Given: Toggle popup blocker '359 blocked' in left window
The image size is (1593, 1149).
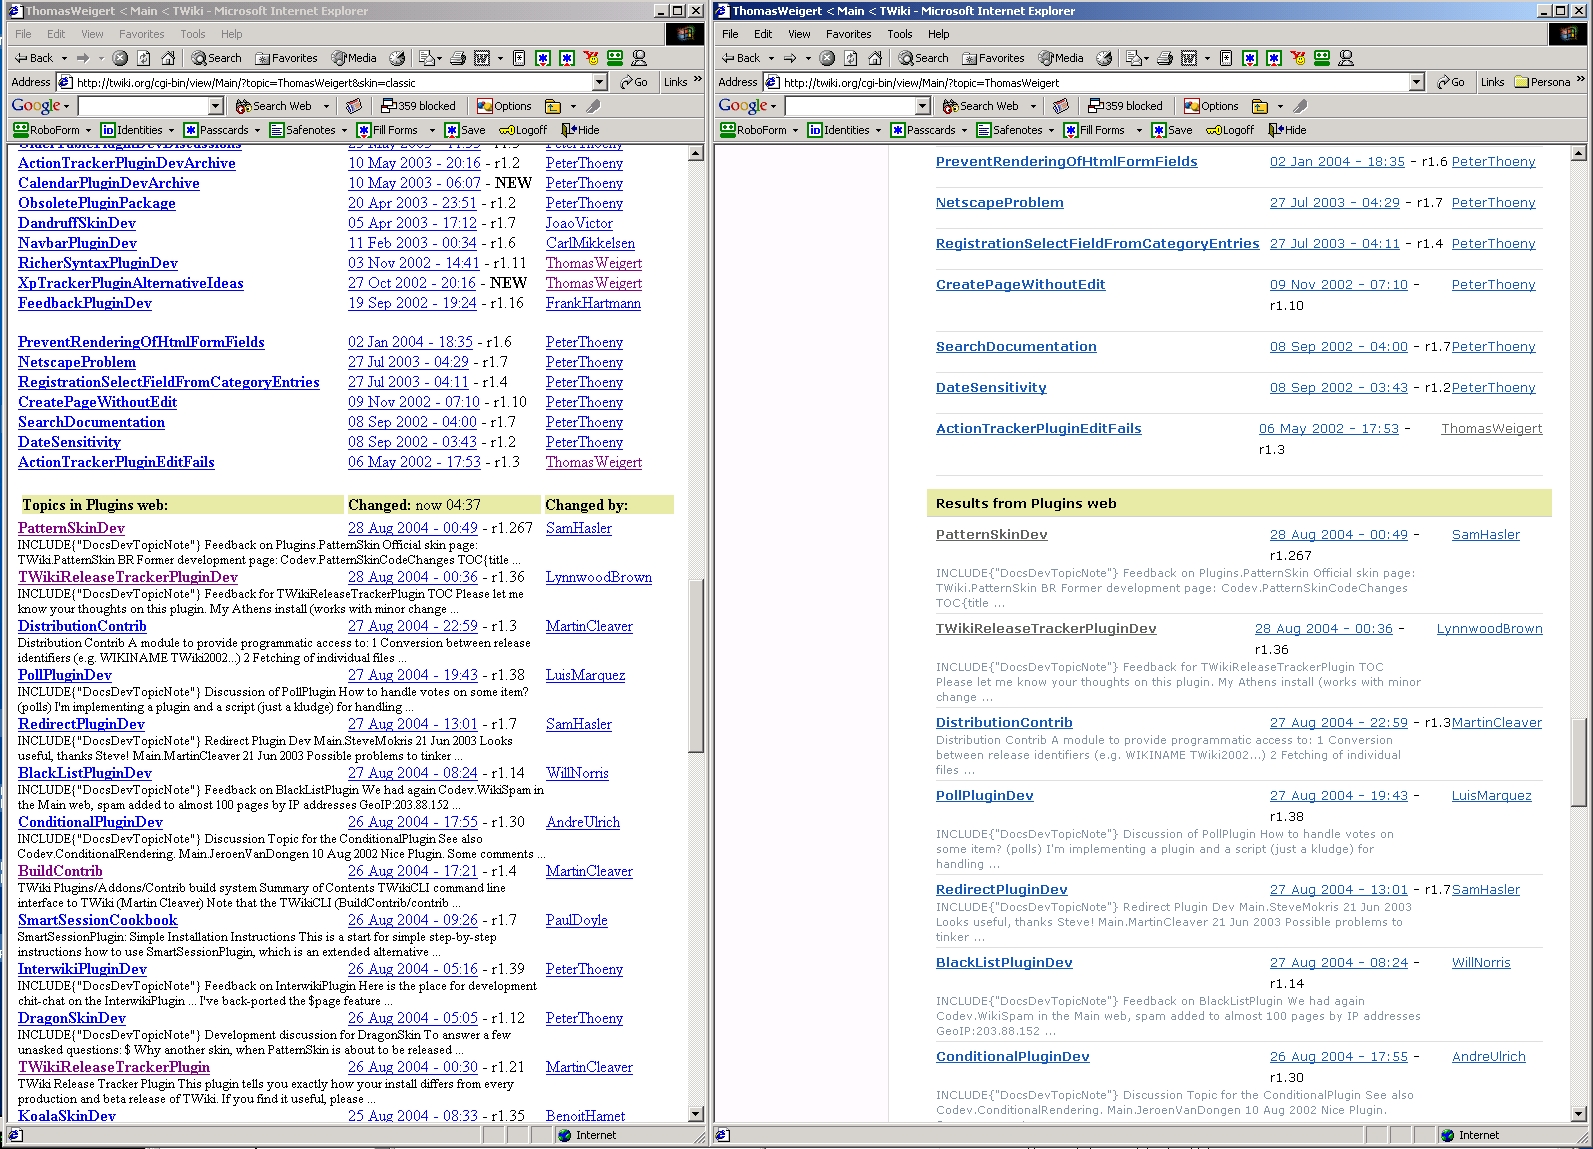Looking at the screenshot, I should (418, 106).
